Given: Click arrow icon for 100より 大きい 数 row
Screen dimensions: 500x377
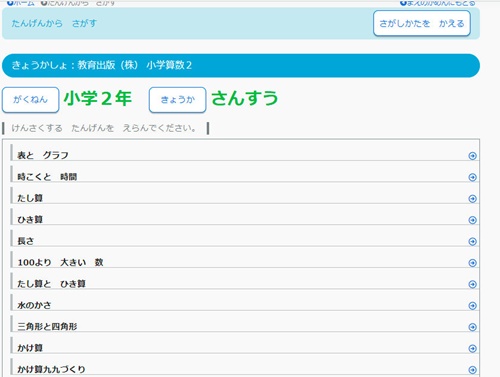Looking at the screenshot, I should point(472,263).
